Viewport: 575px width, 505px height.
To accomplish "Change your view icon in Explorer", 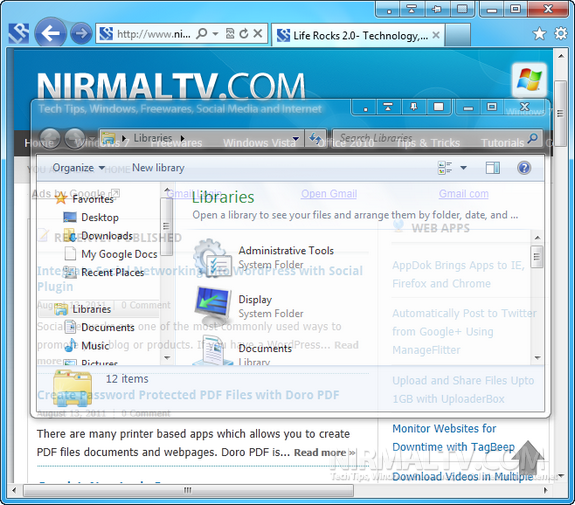I will 445,168.
